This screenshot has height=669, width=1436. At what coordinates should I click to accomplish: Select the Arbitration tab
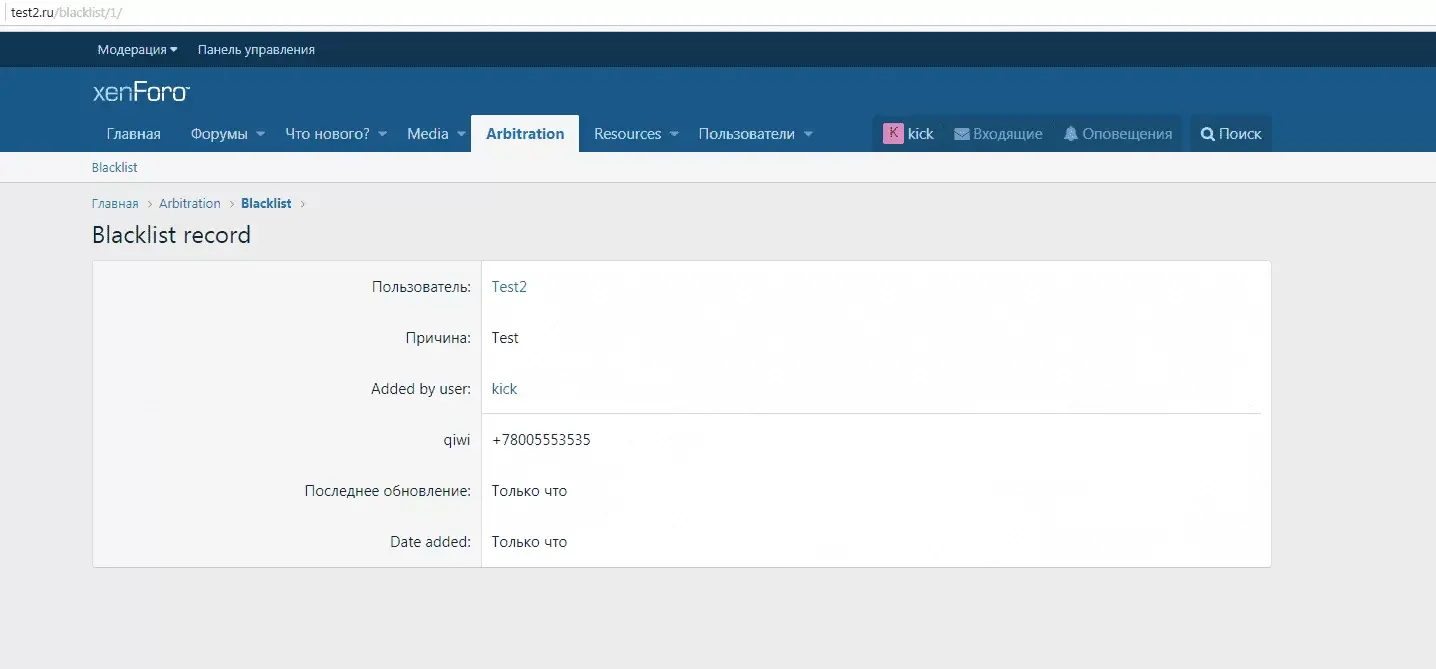tap(525, 134)
